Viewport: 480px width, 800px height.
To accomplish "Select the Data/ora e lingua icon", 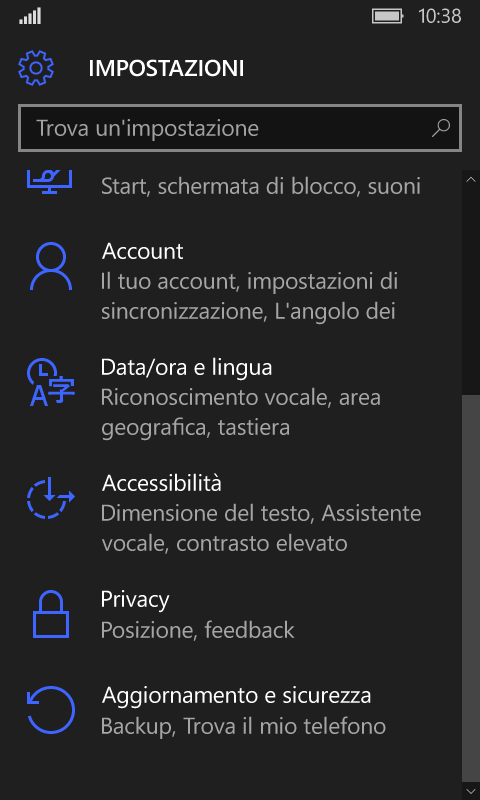I will [50, 382].
